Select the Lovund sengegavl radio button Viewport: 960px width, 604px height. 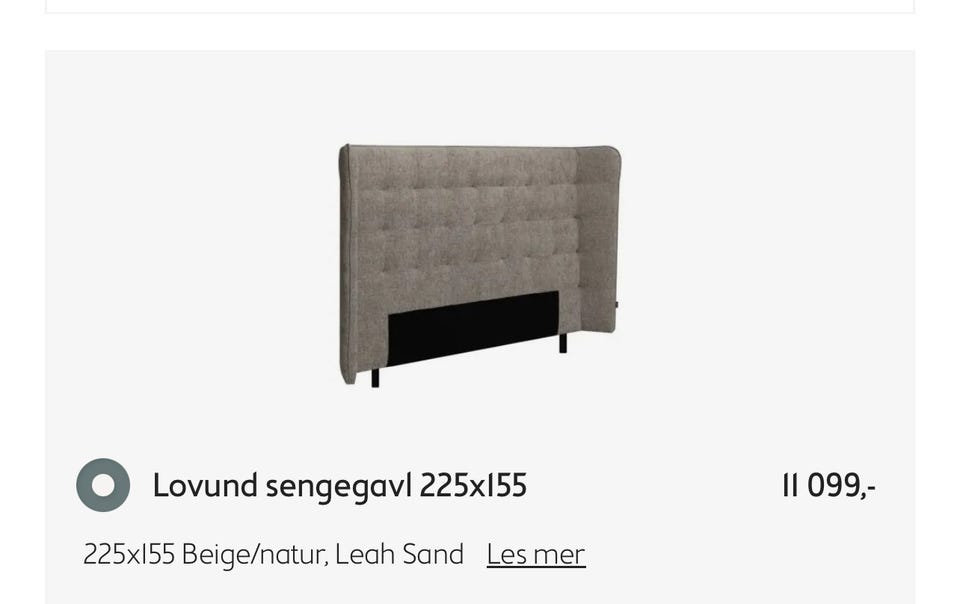click(x=103, y=485)
